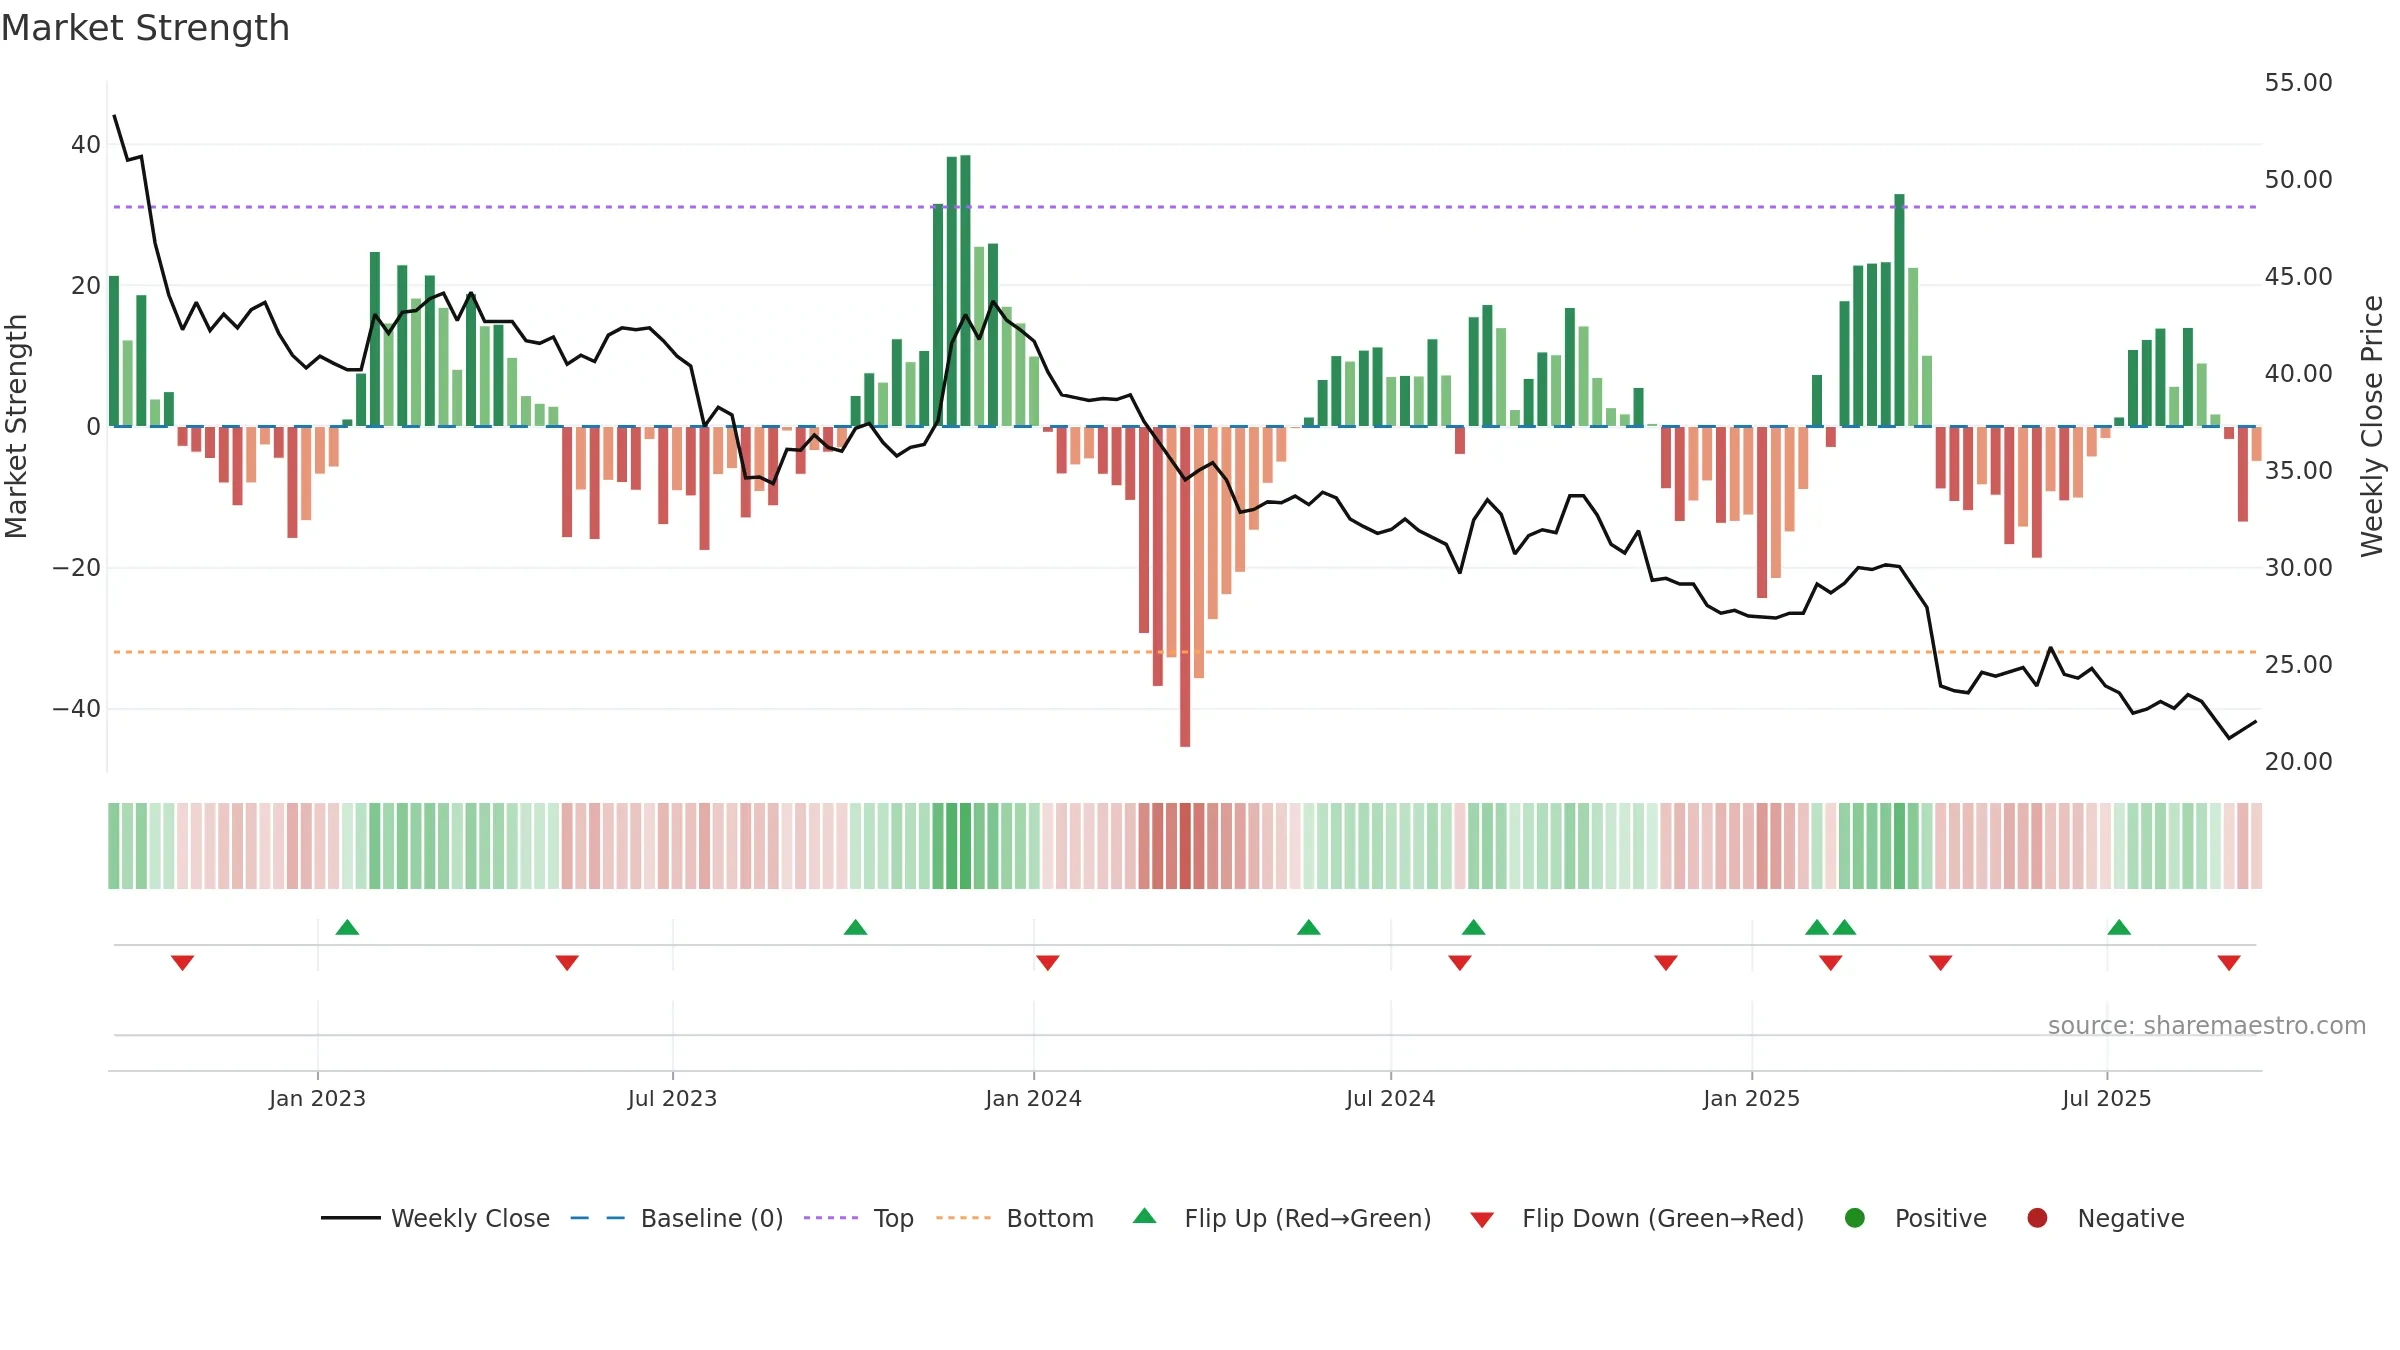Toggle the Positive legend entry
Screen dimensions: 2400x1350
[1915, 1218]
